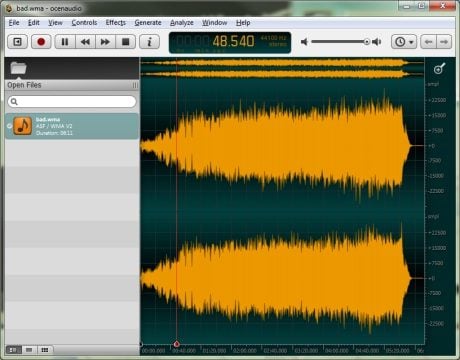Open the folder icon in the sidebar

click(x=18, y=68)
